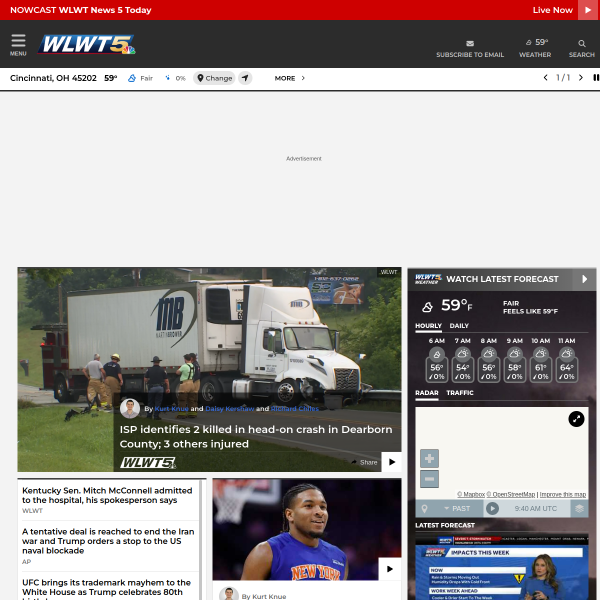Image resolution: width=600 pixels, height=600 pixels.
Task: Select the RADAR tab
Action: pyautogui.click(x=427, y=393)
